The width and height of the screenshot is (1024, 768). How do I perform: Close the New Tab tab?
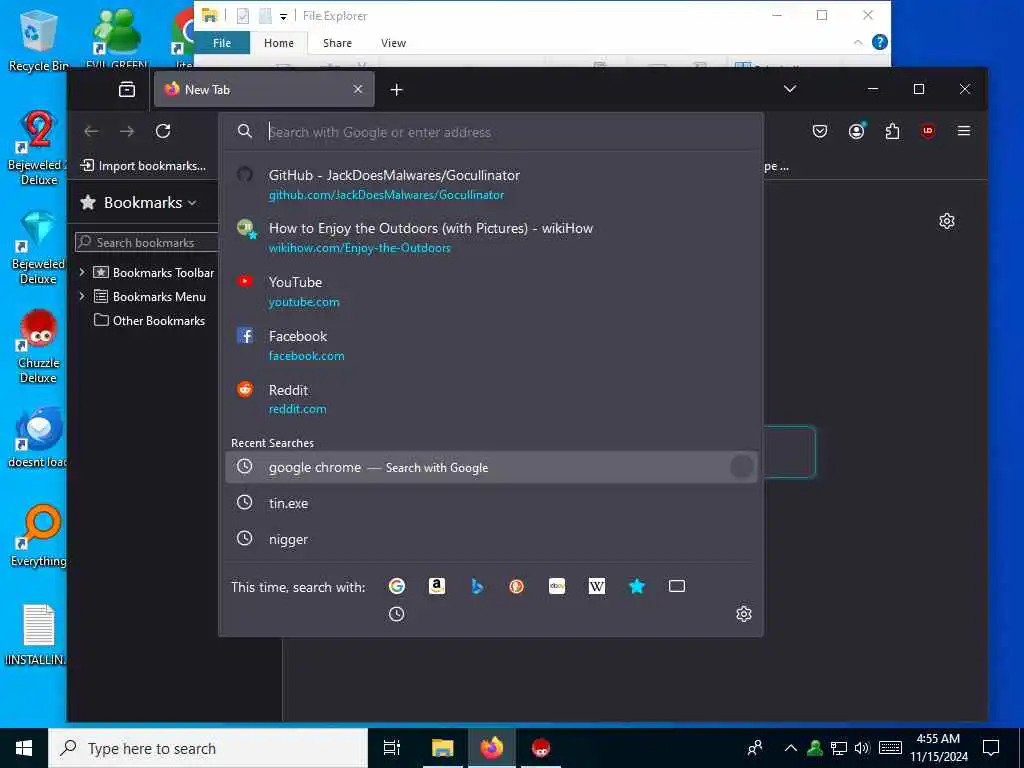358,89
